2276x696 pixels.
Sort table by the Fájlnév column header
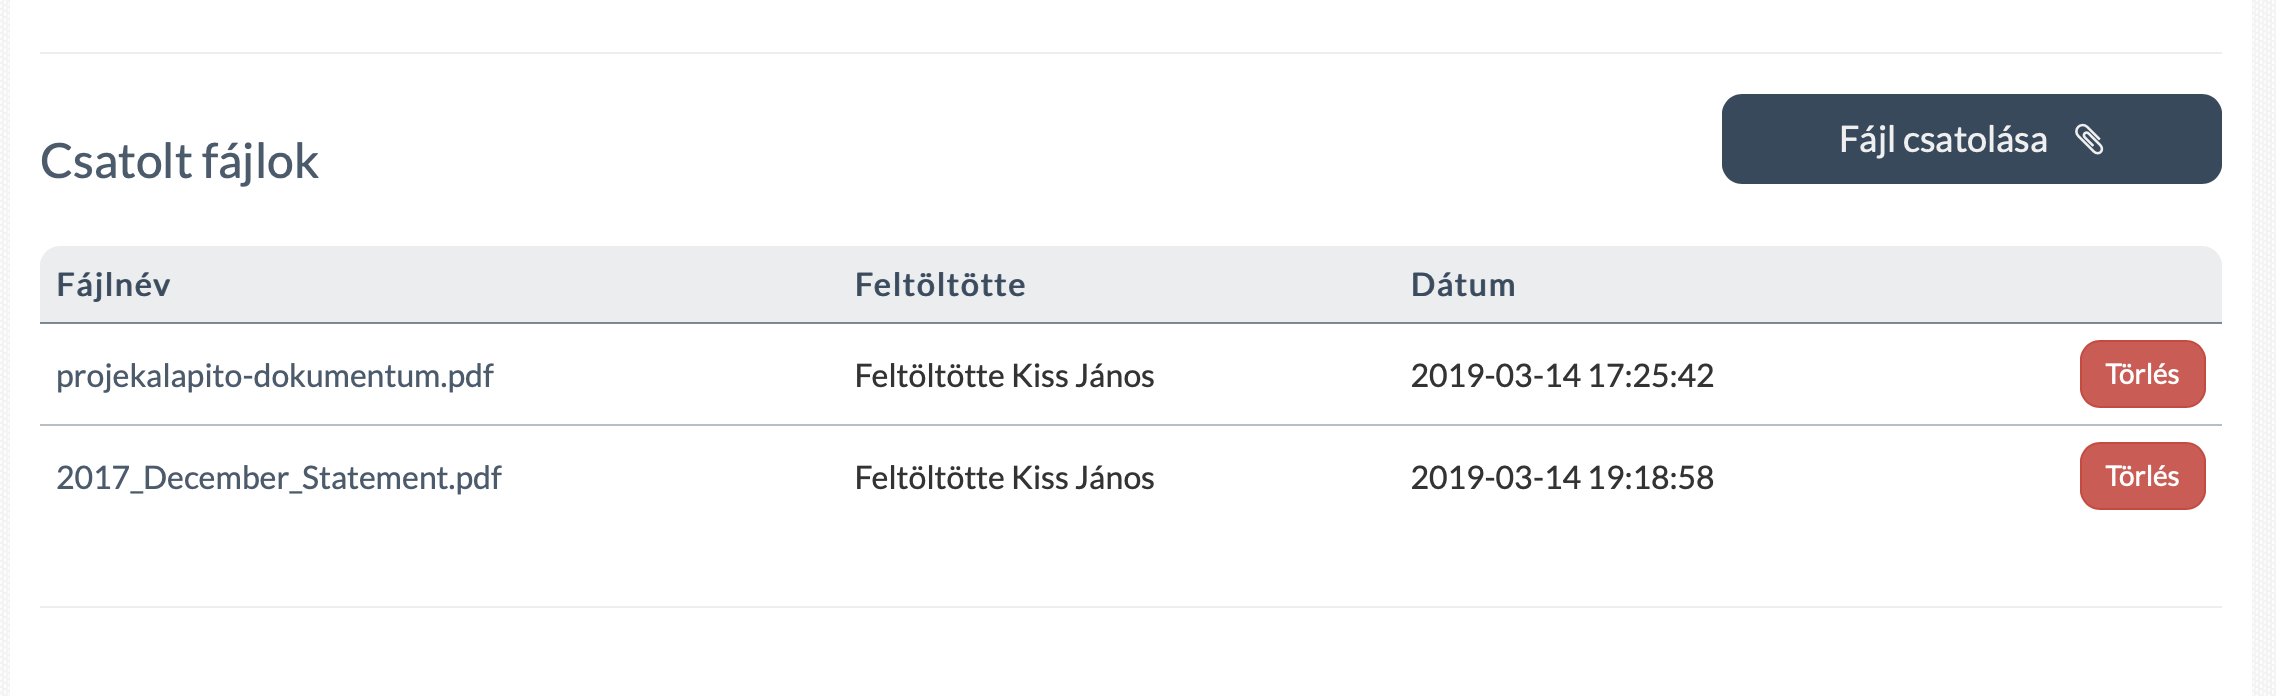(x=112, y=285)
